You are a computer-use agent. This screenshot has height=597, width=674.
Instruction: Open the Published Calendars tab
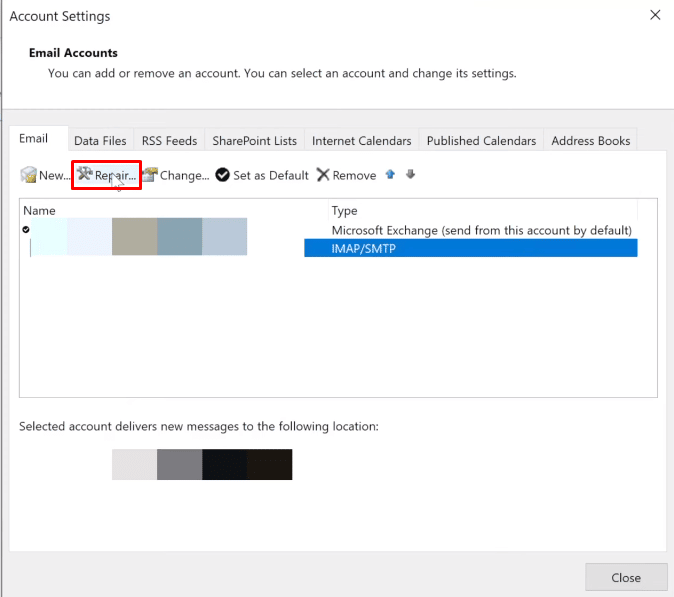click(x=481, y=141)
